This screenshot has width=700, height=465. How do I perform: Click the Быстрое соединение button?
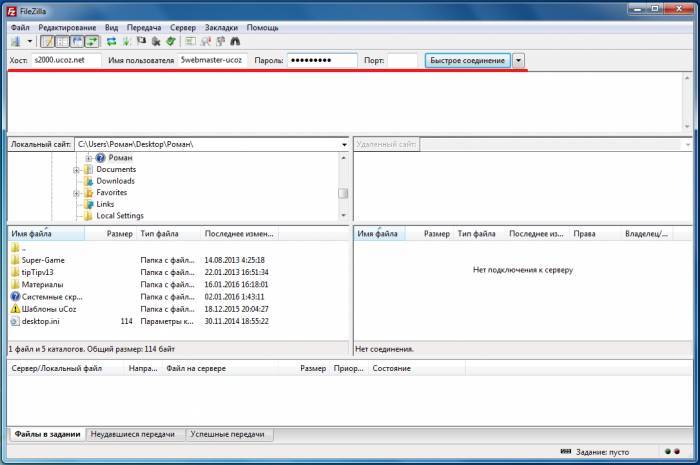tap(467, 60)
